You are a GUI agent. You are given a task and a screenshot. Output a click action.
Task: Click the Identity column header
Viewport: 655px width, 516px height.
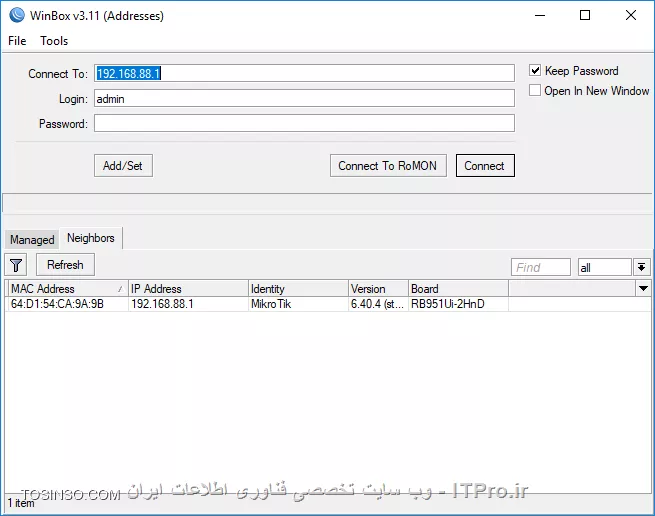tap(298, 289)
